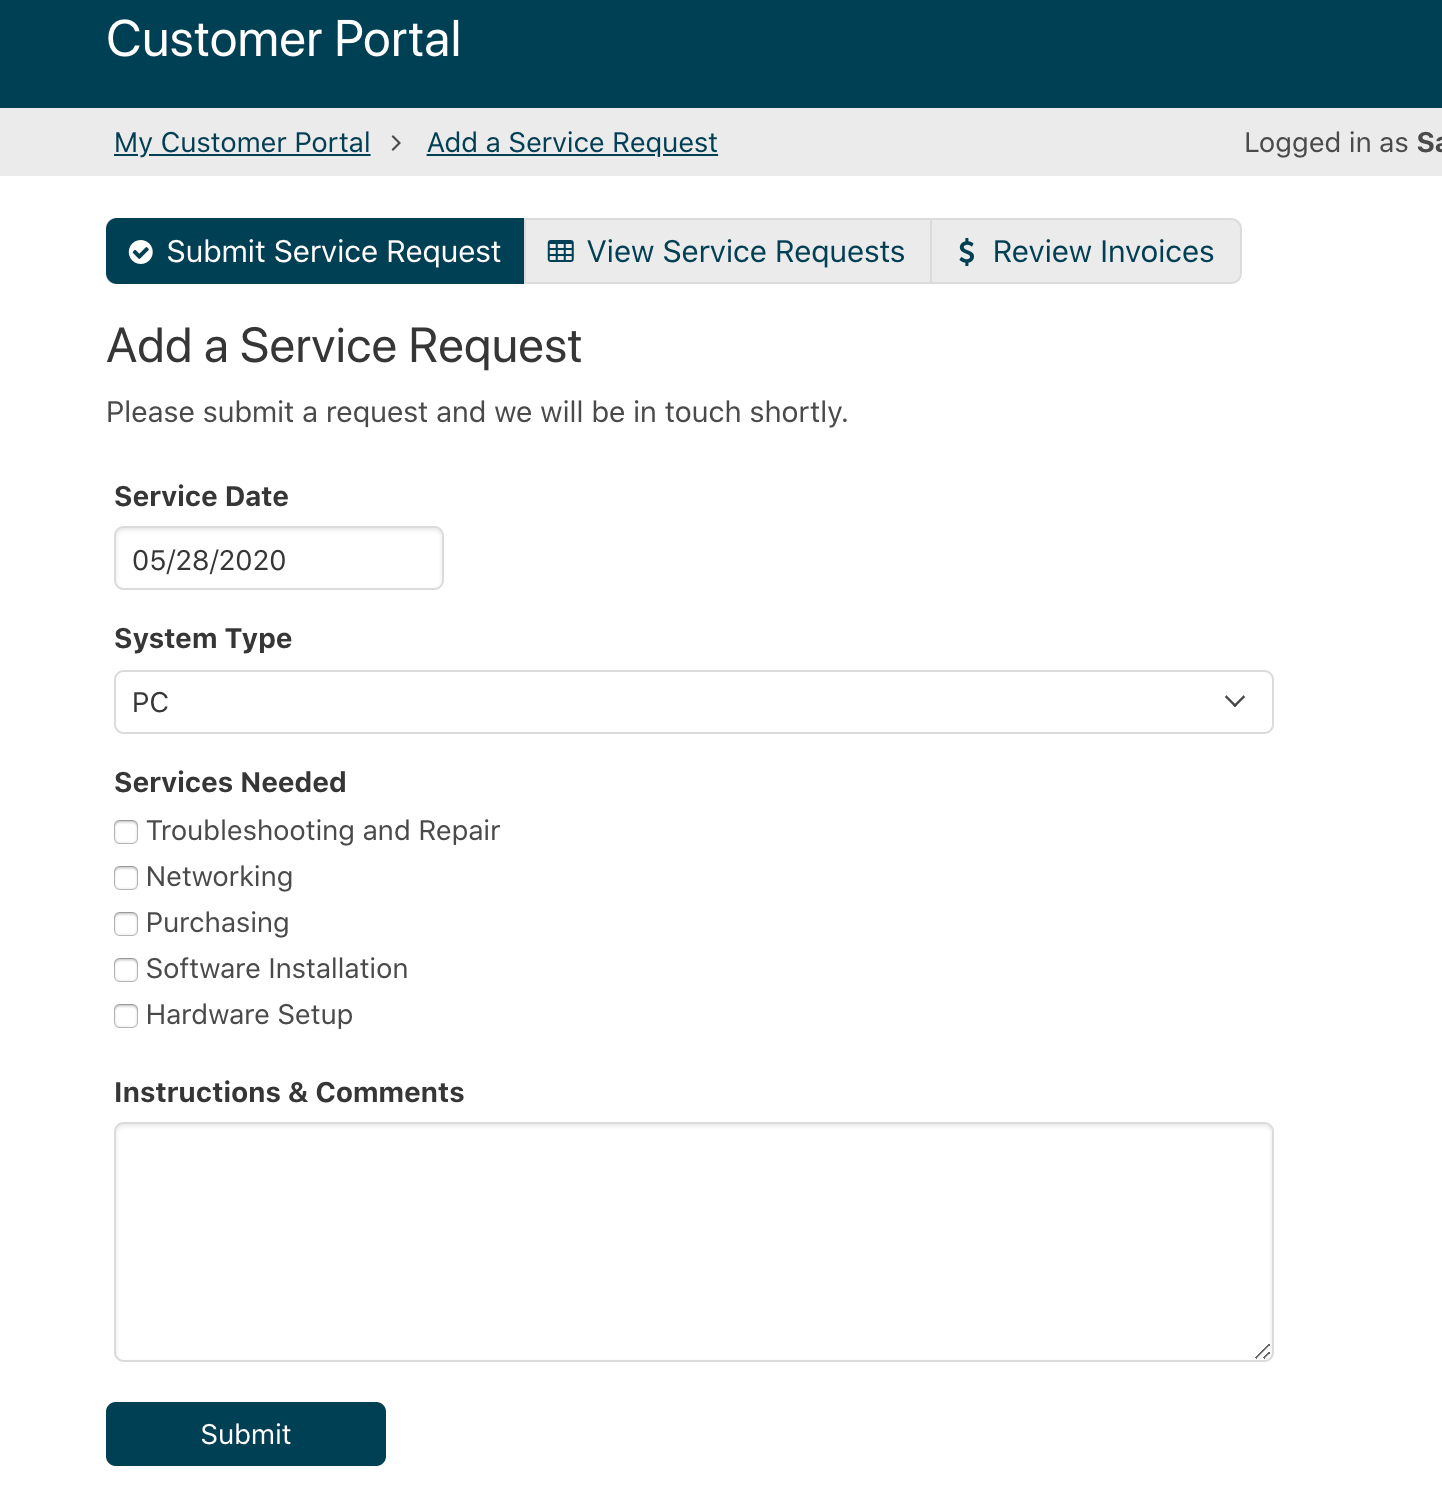Tick the Purchasing checkbox
The height and width of the screenshot is (1502, 1442).
pyautogui.click(x=126, y=924)
